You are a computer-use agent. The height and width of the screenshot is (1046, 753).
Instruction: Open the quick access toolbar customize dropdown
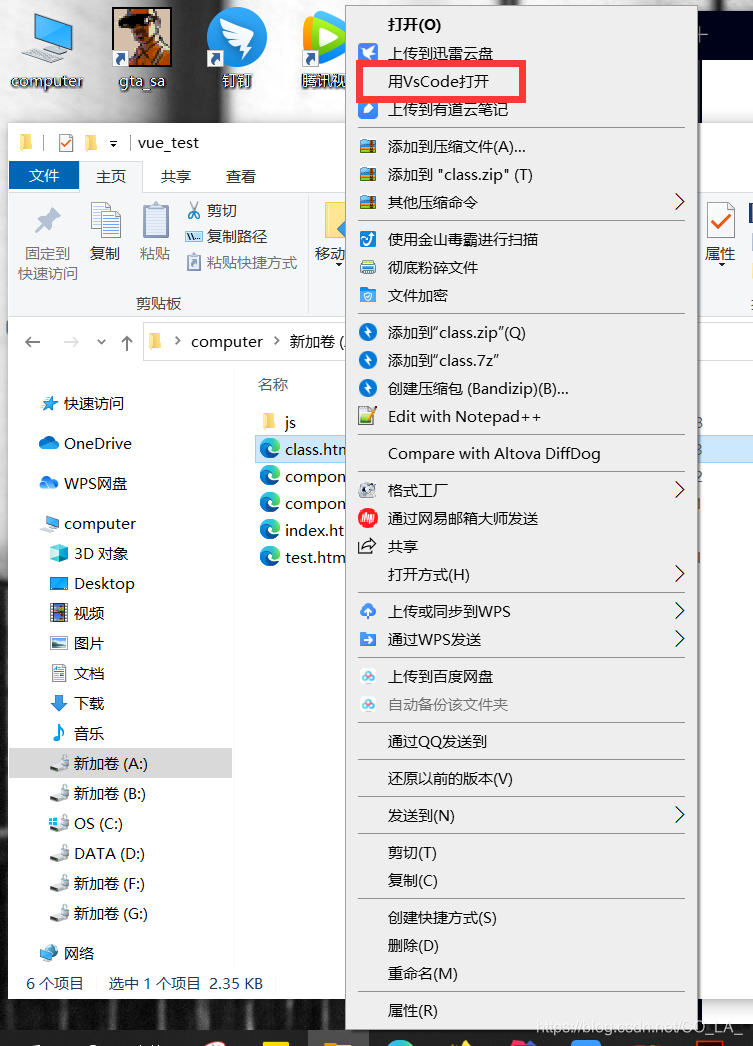pyautogui.click(x=113, y=143)
